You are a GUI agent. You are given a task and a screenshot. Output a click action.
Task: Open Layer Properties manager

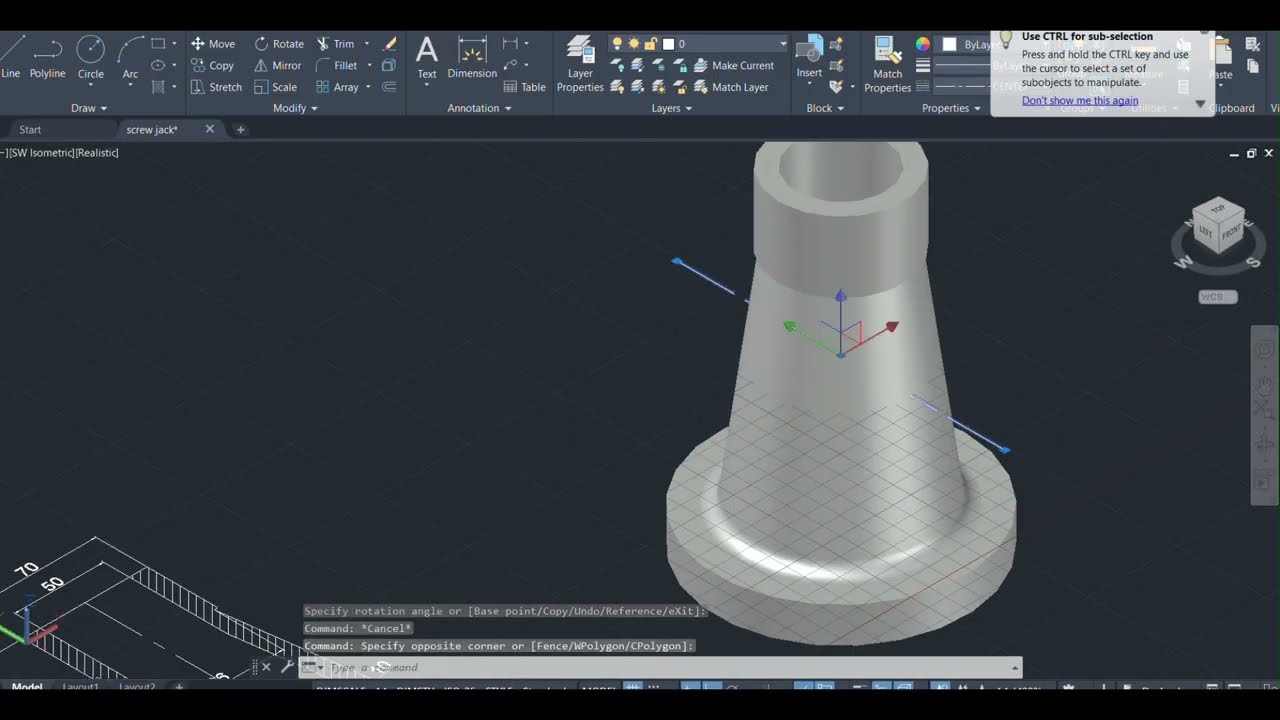(580, 64)
